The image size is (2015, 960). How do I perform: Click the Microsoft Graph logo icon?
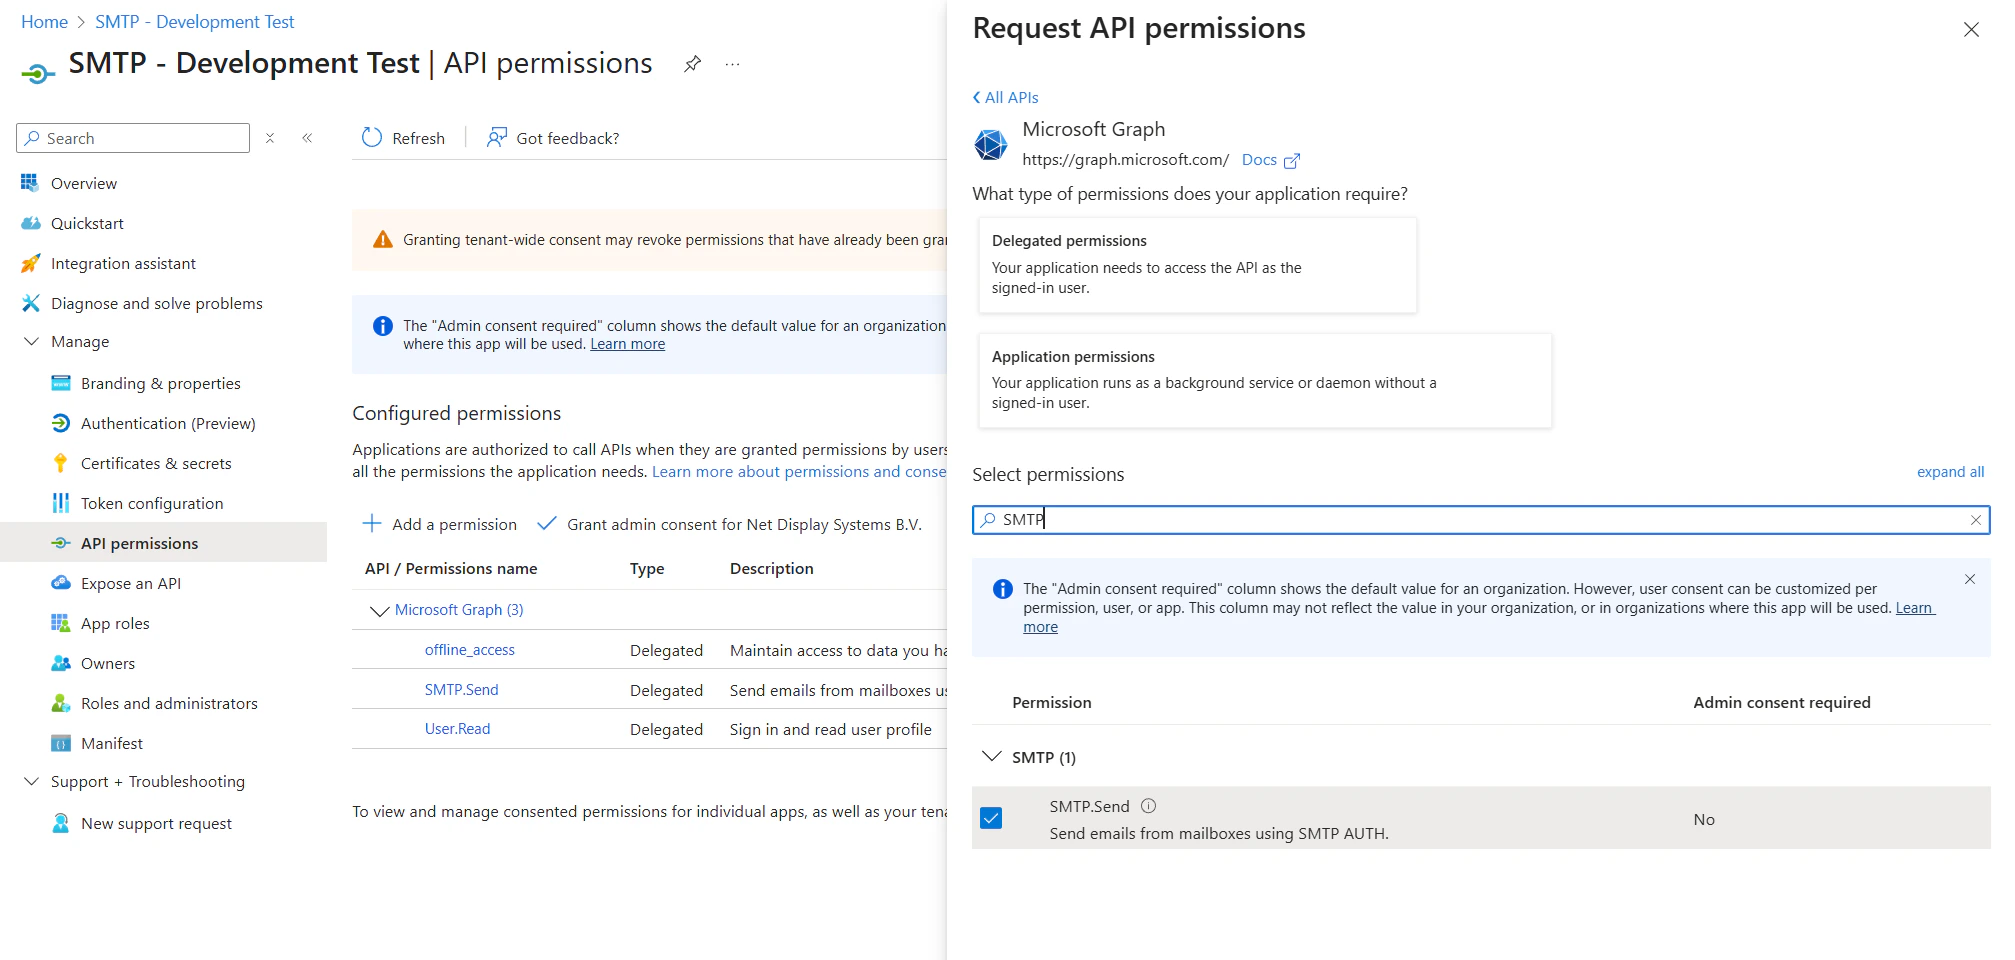point(991,144)
